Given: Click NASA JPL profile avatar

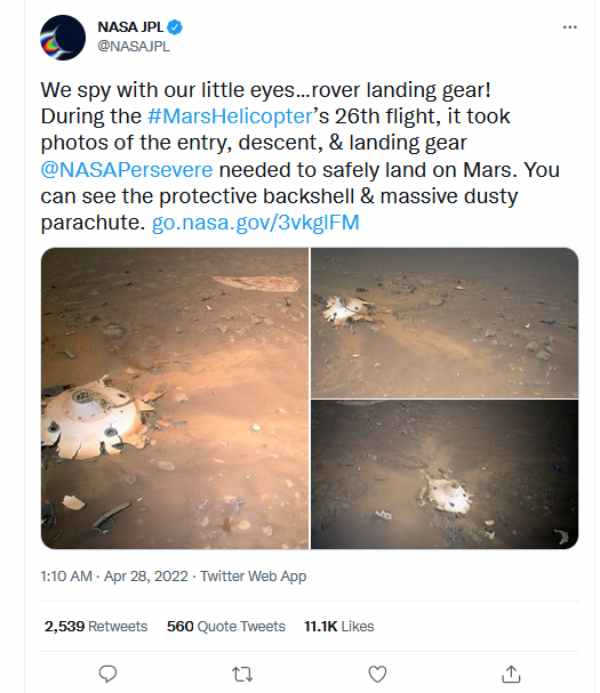Looking at the screenshot, I should tap(62, 37).
